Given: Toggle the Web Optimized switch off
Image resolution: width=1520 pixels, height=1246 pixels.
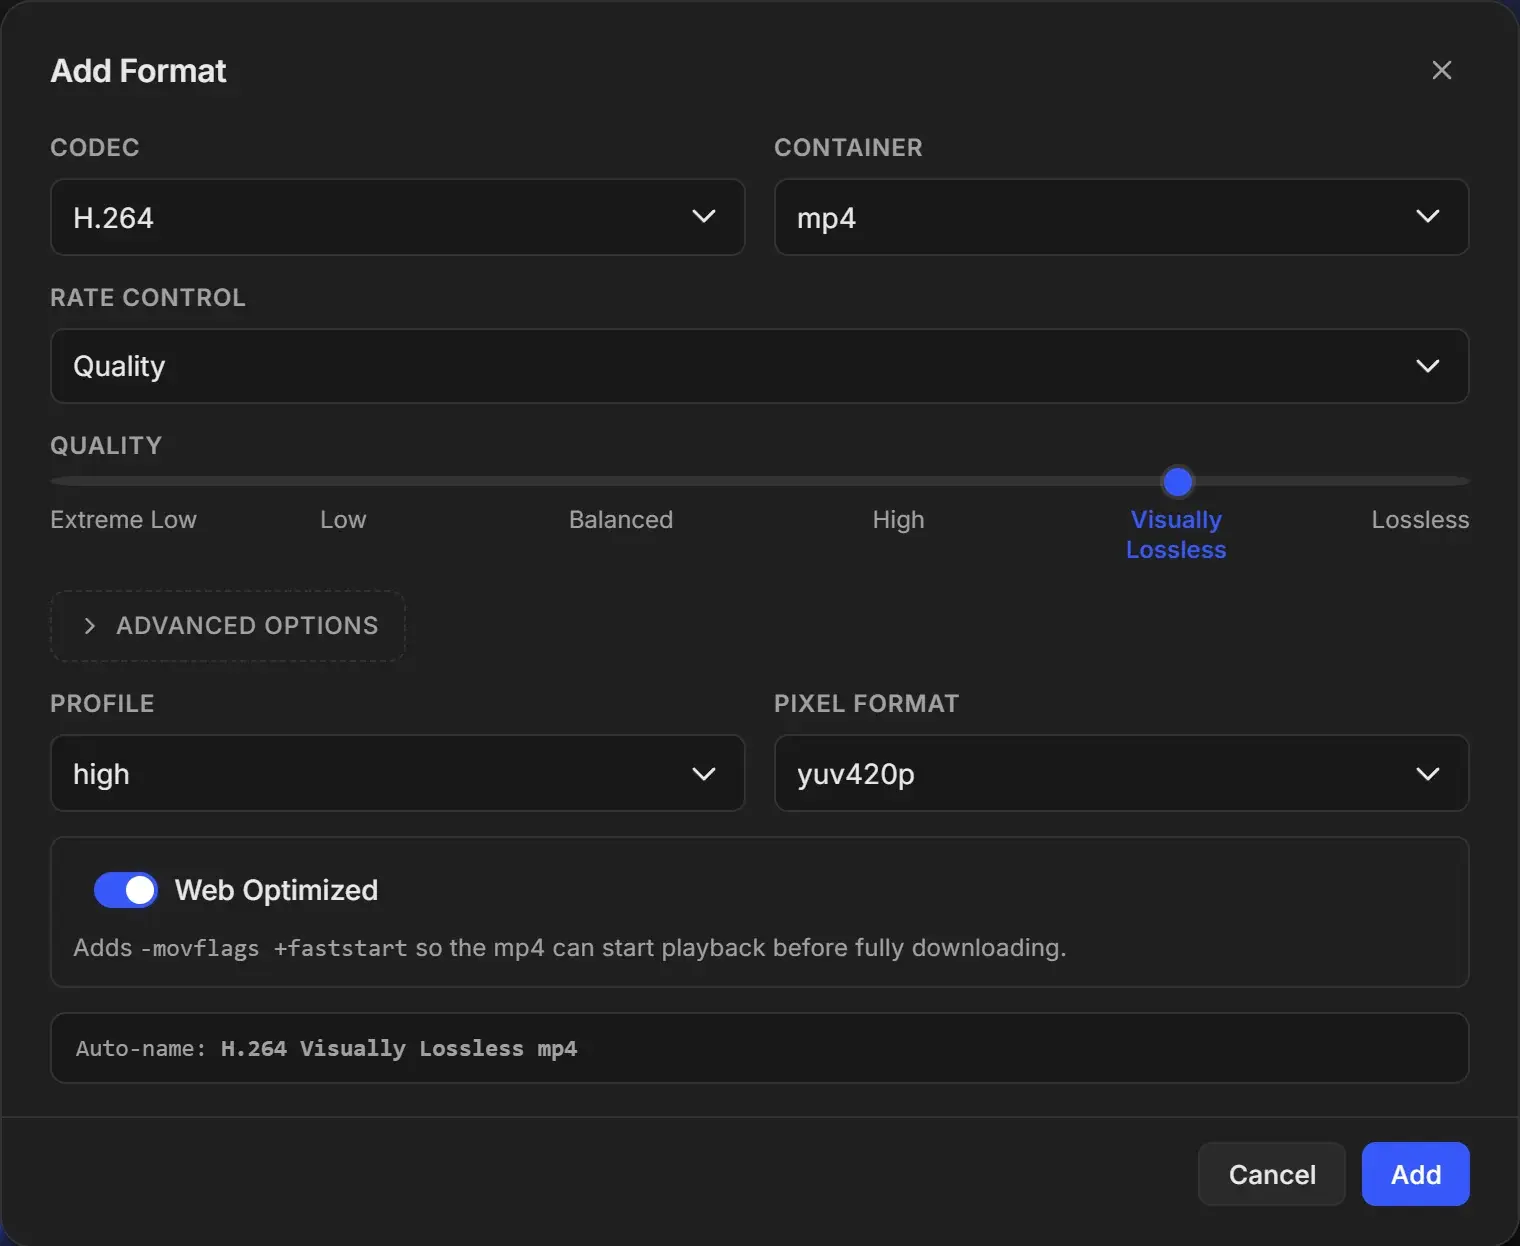Looking at the screenshot, I should (x=126, y=890).
